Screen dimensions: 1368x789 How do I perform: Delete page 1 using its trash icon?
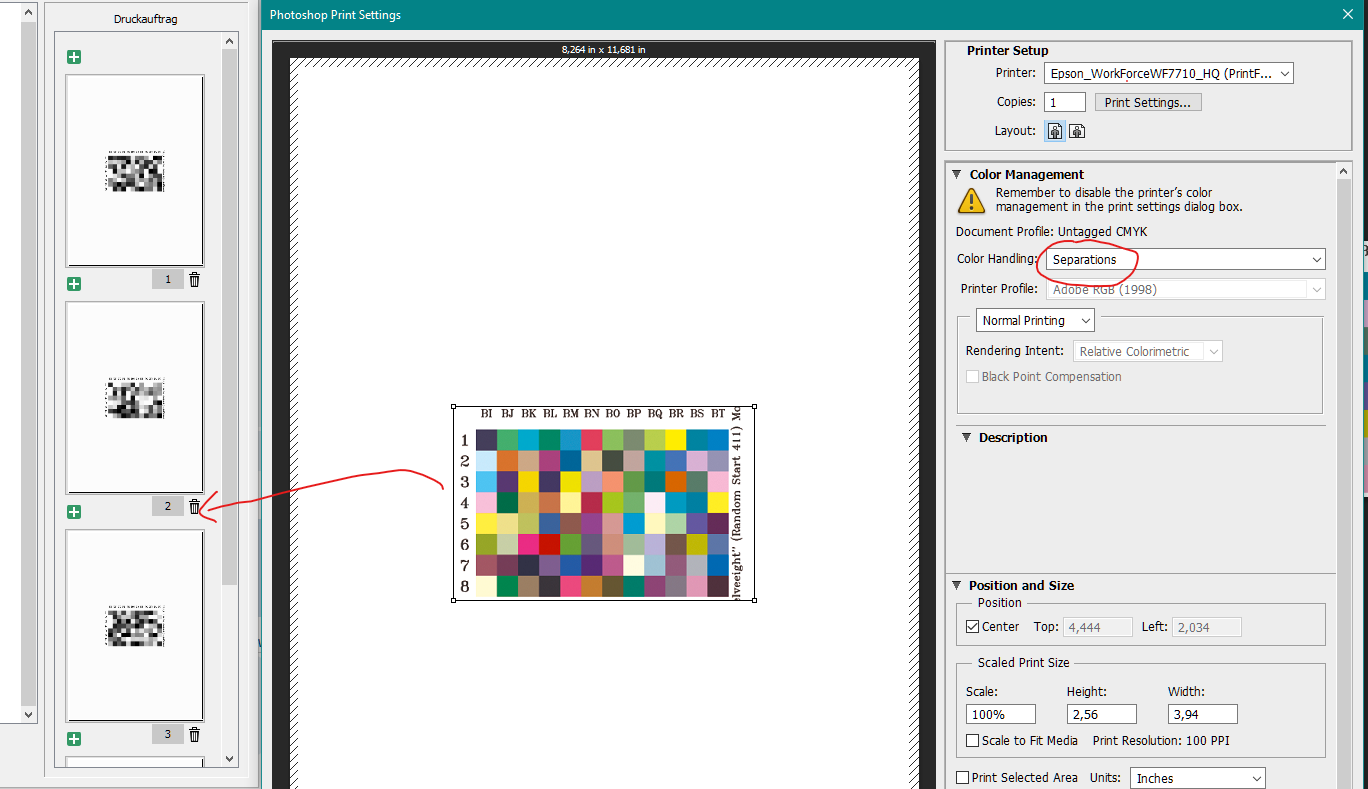point(194,280)
